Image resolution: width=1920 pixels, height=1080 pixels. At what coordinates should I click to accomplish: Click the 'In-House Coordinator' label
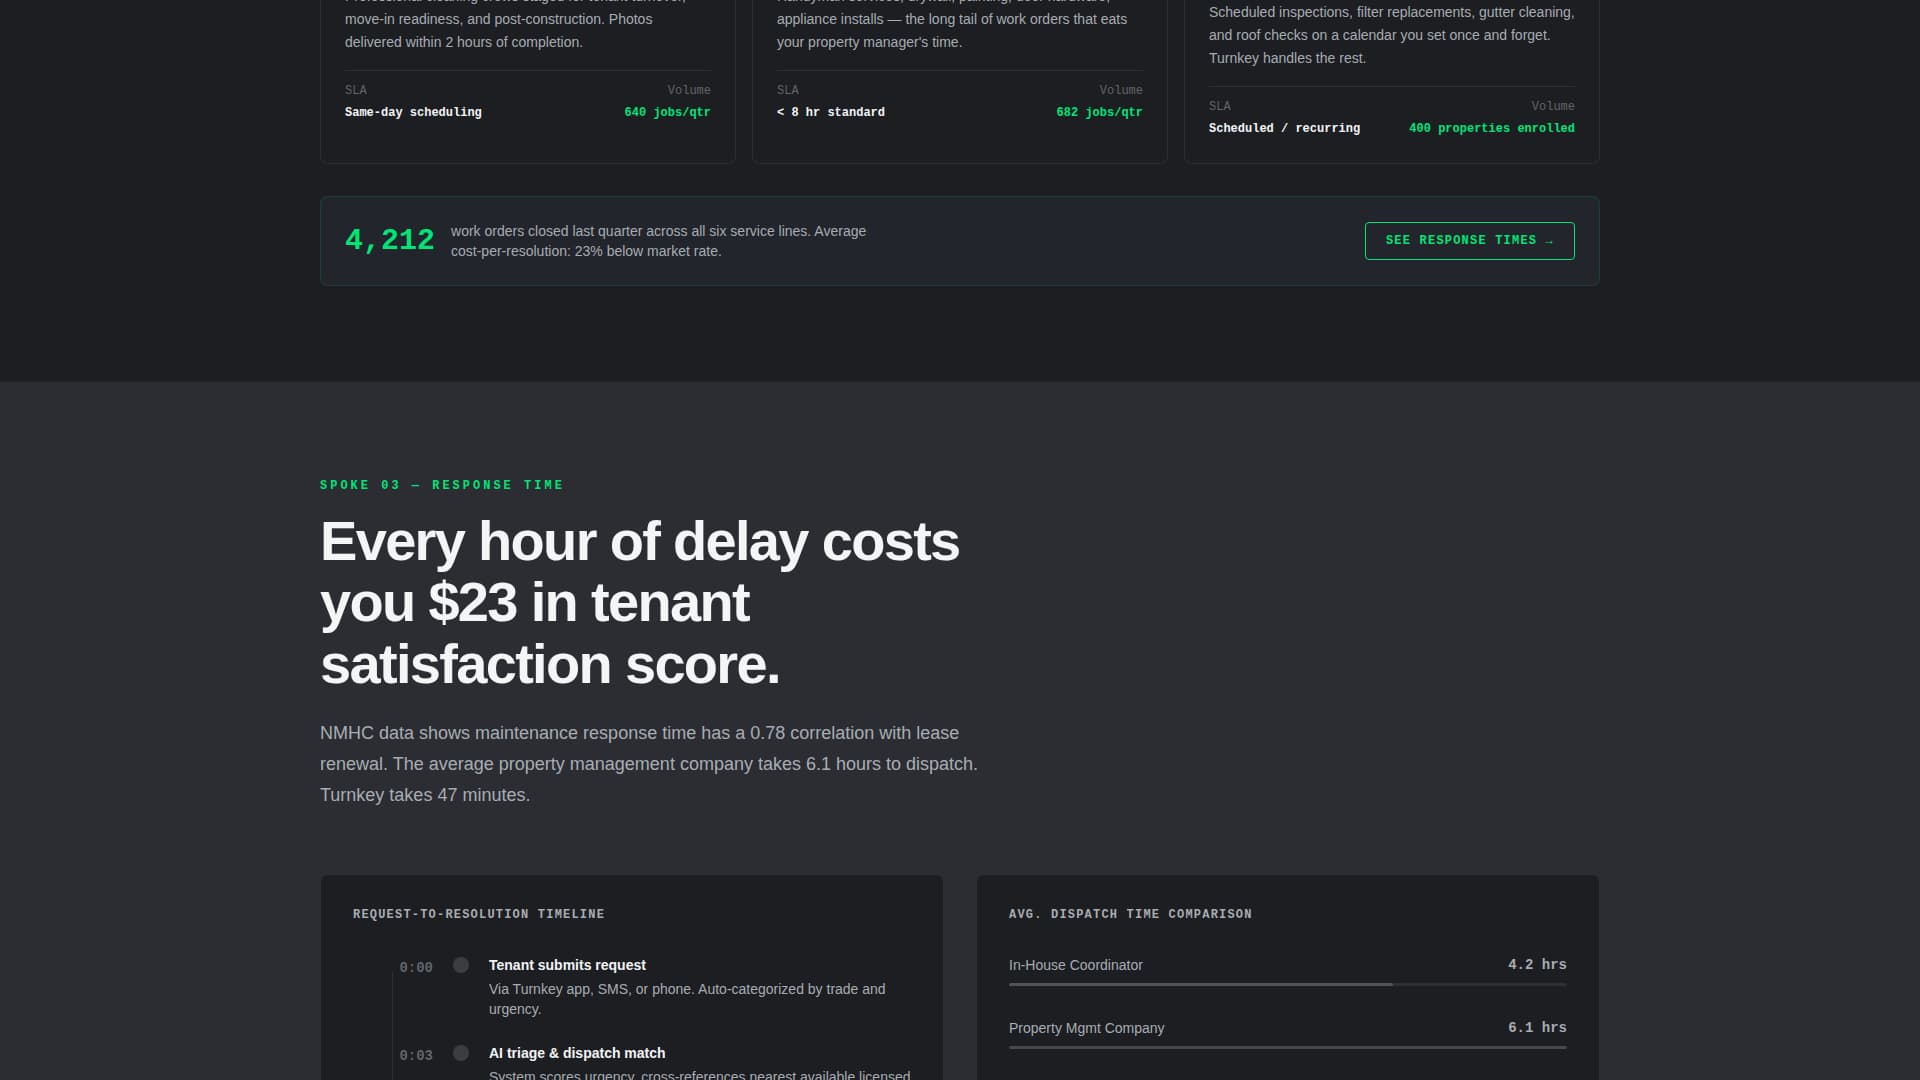[1075, 965]
